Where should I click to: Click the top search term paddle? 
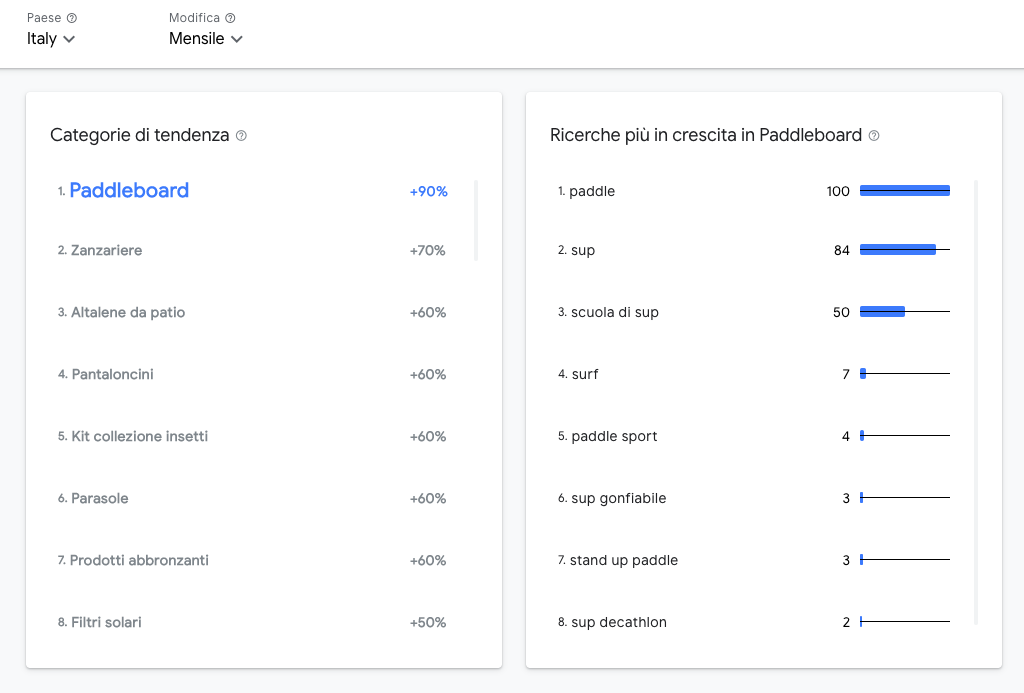pos(594,191)
